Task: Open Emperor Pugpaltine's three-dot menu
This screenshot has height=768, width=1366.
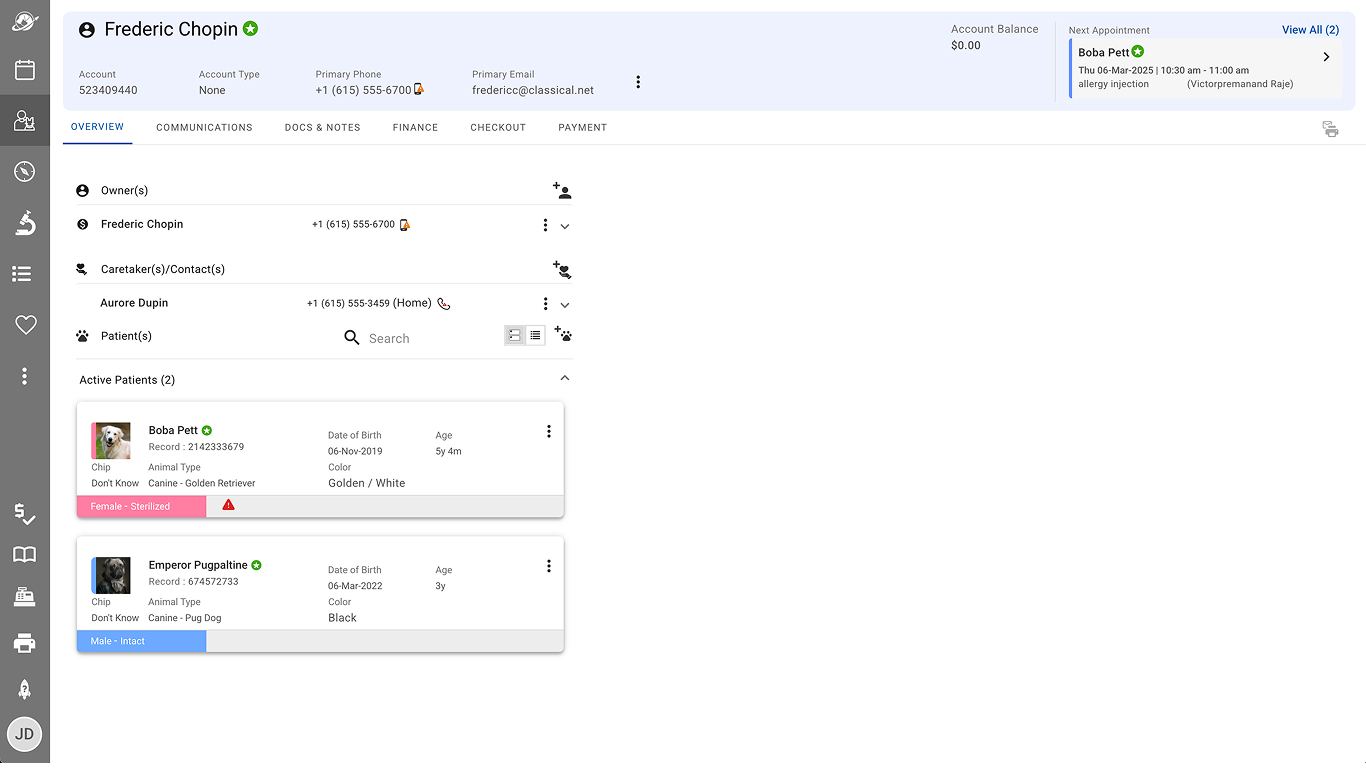Action: click(x=548, y=566)
